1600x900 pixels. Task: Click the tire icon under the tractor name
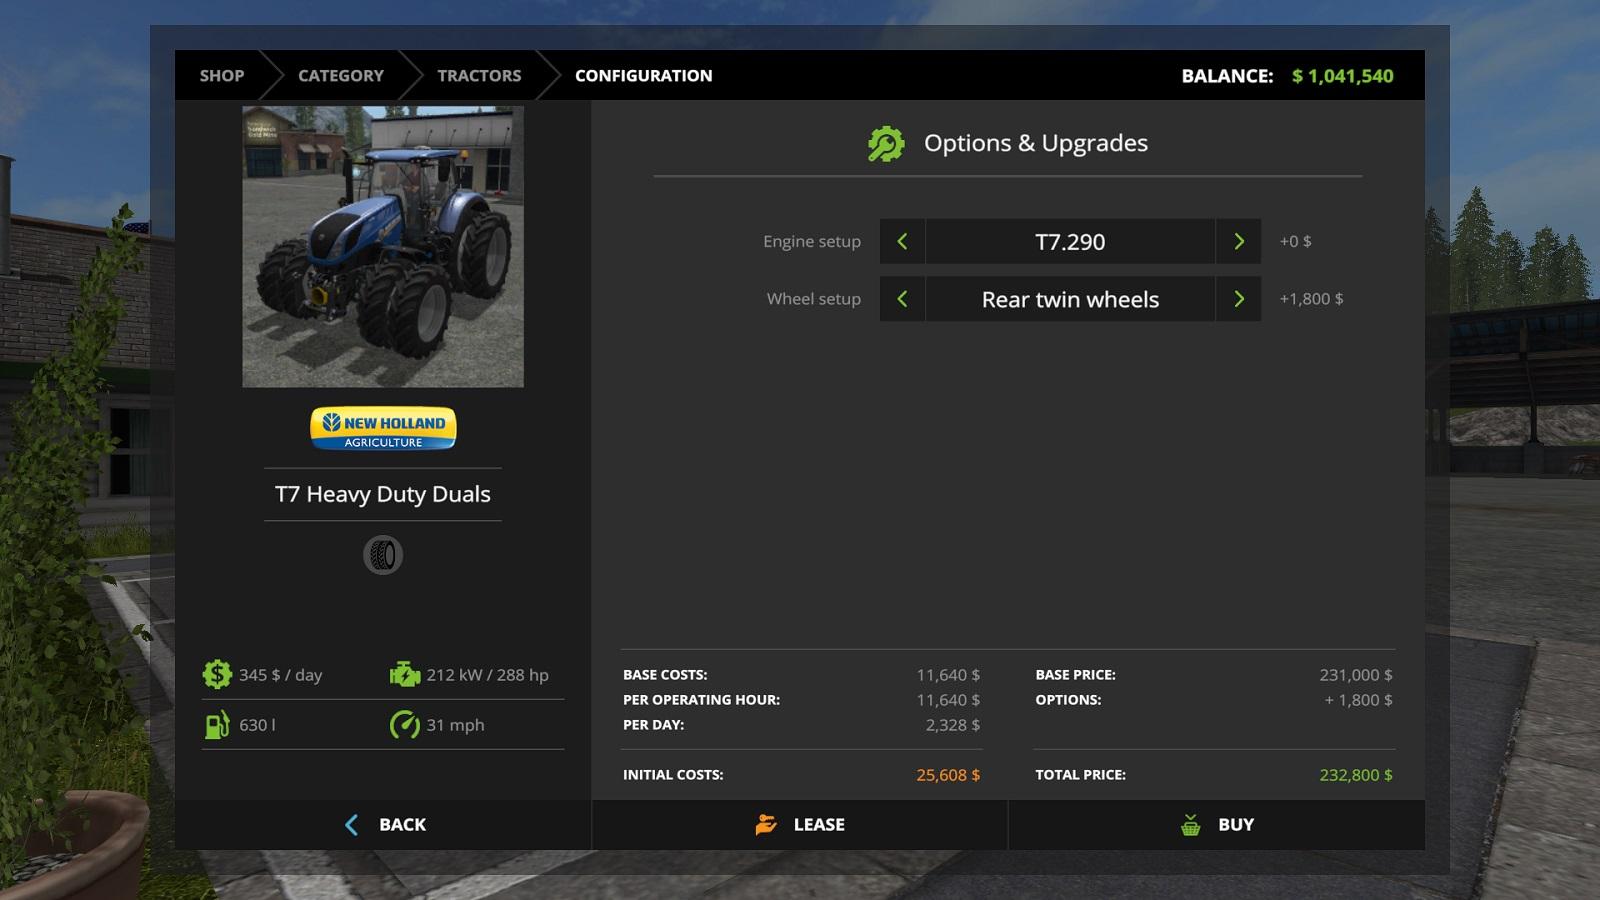383,555
